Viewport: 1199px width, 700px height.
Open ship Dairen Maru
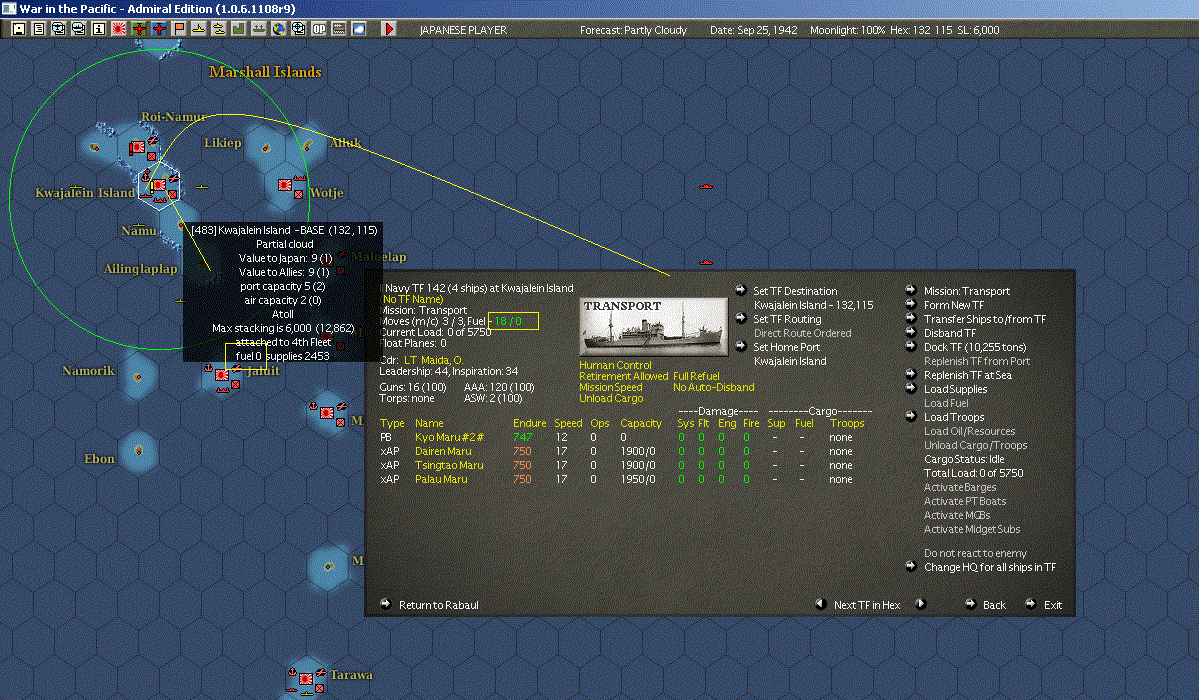click(x=443, y=451)
